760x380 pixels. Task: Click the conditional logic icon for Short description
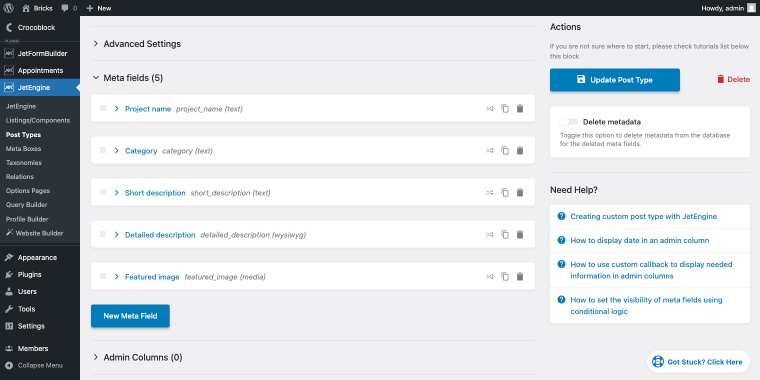[490, 192]
